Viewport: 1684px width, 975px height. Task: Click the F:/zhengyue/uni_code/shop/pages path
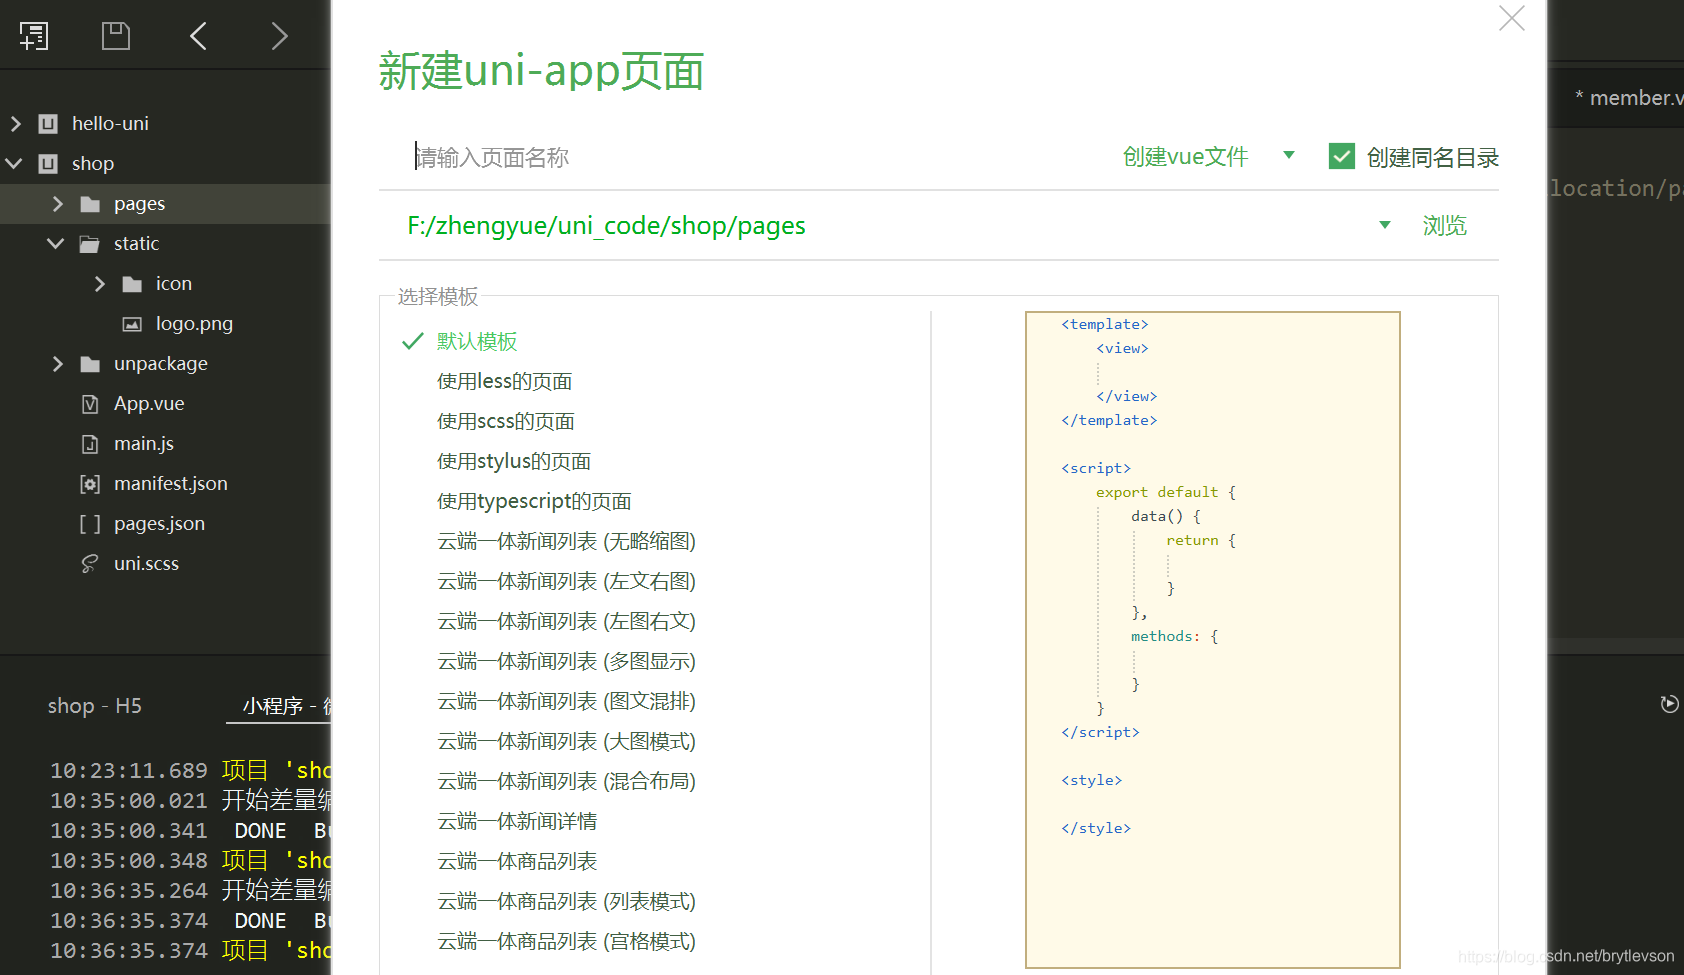point(606,226)
